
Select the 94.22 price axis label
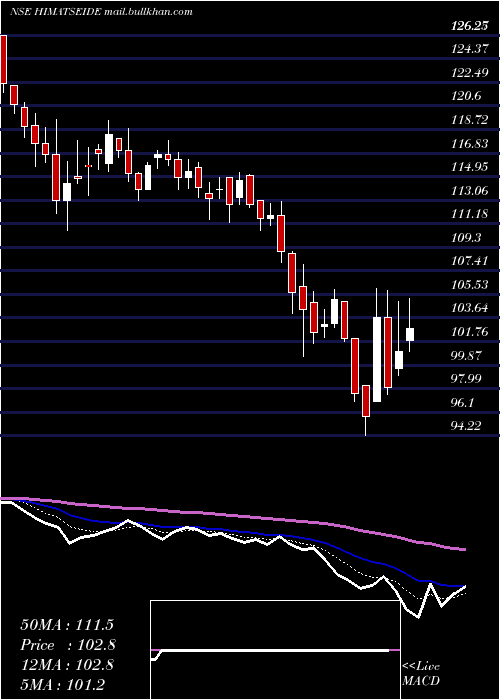tap(466, 426)
